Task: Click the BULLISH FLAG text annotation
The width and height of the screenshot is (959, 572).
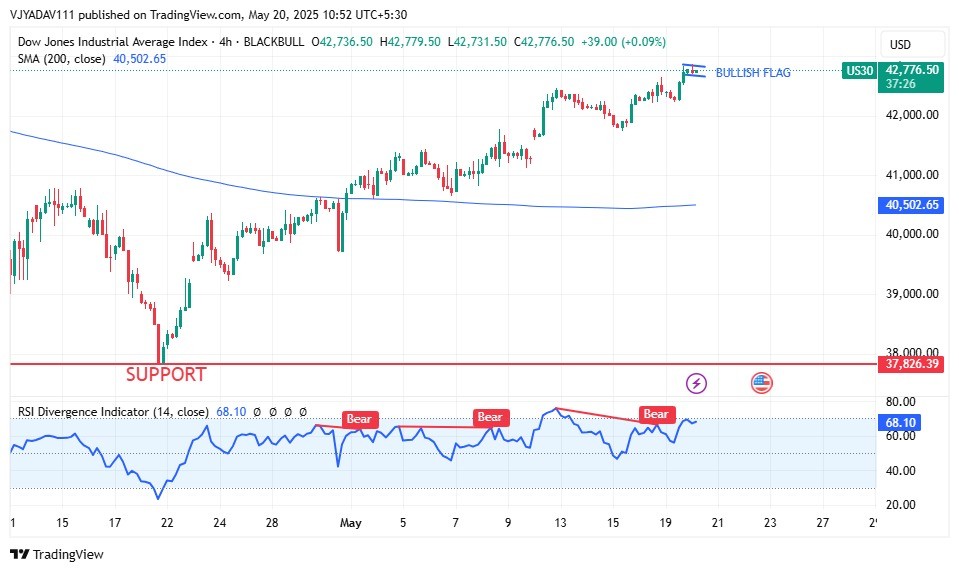Action: point(753,73)
